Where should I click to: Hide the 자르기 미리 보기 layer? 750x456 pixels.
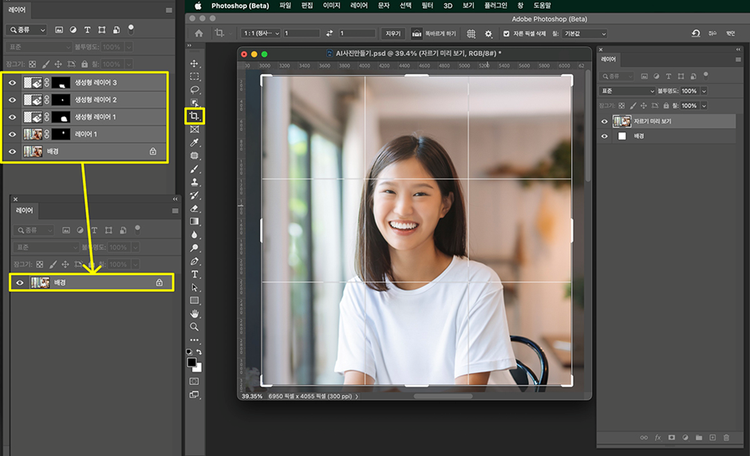604,121
